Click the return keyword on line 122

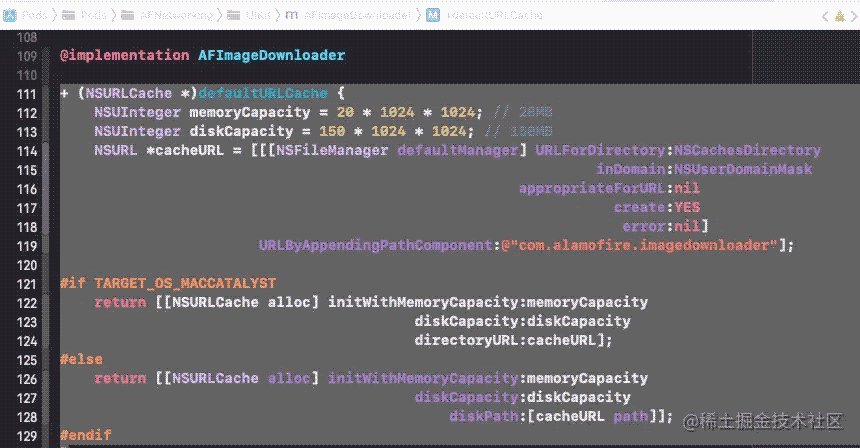pyautogui.click(x=120, y=302)
